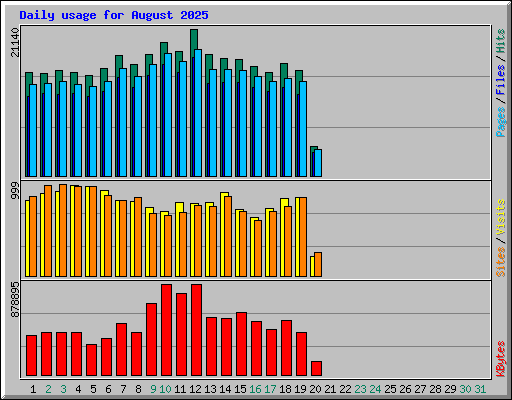Click day 12 on the date axis

click(195, 389)
